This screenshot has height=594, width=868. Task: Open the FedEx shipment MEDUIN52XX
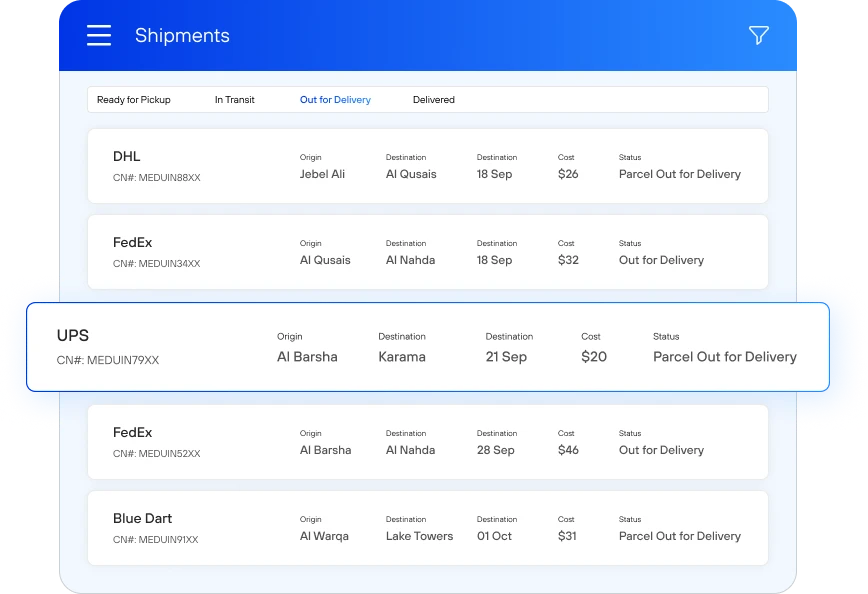coord(428,441)
